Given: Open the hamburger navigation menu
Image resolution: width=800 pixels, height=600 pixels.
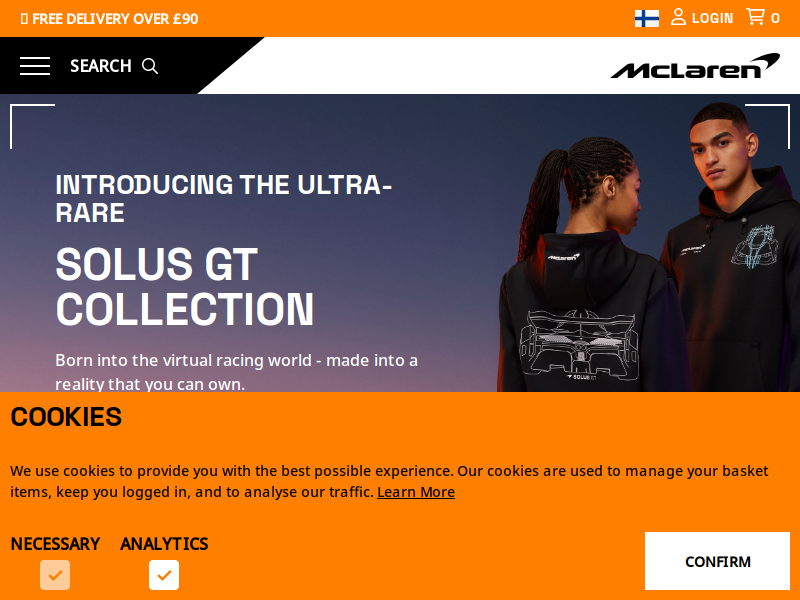Looking at the screenshot, I should tap(35, 66).
